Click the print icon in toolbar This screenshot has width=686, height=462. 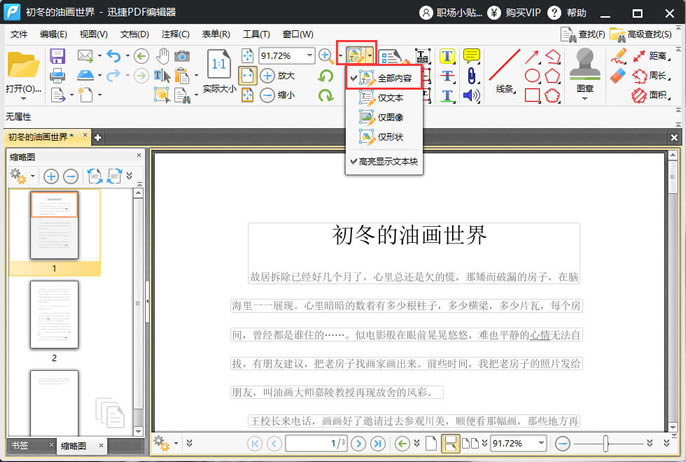[57, 76]
